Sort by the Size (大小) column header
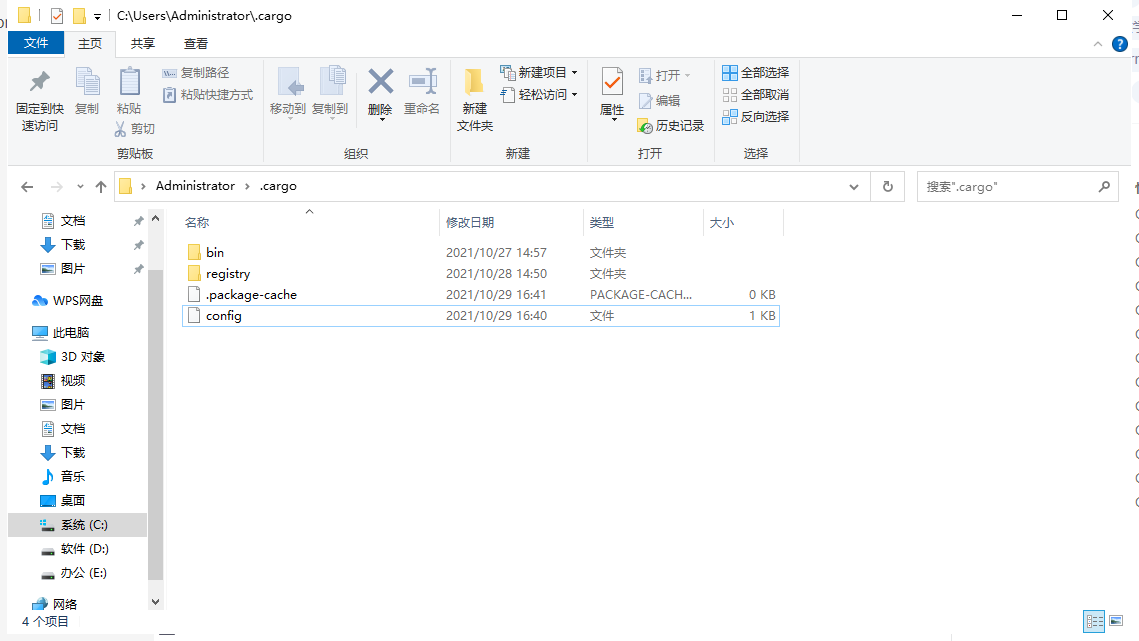The image size is (1139, 641). [743, 222]
